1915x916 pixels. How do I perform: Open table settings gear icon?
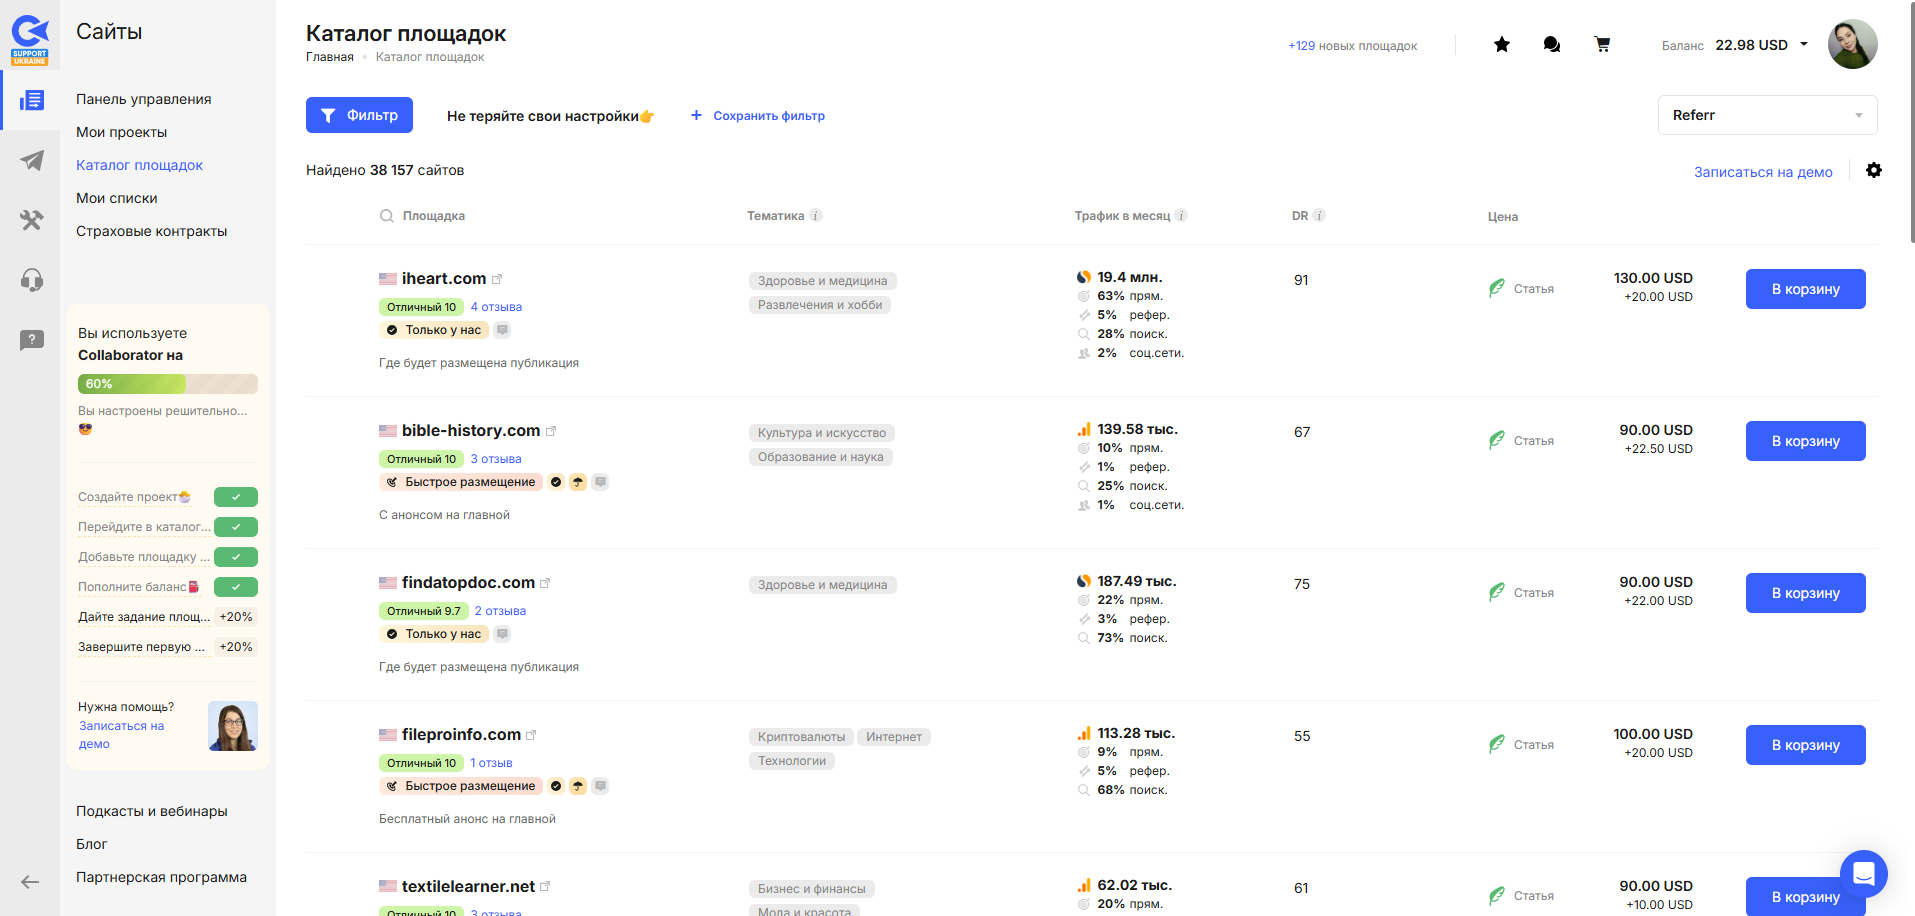[1873, 171]
